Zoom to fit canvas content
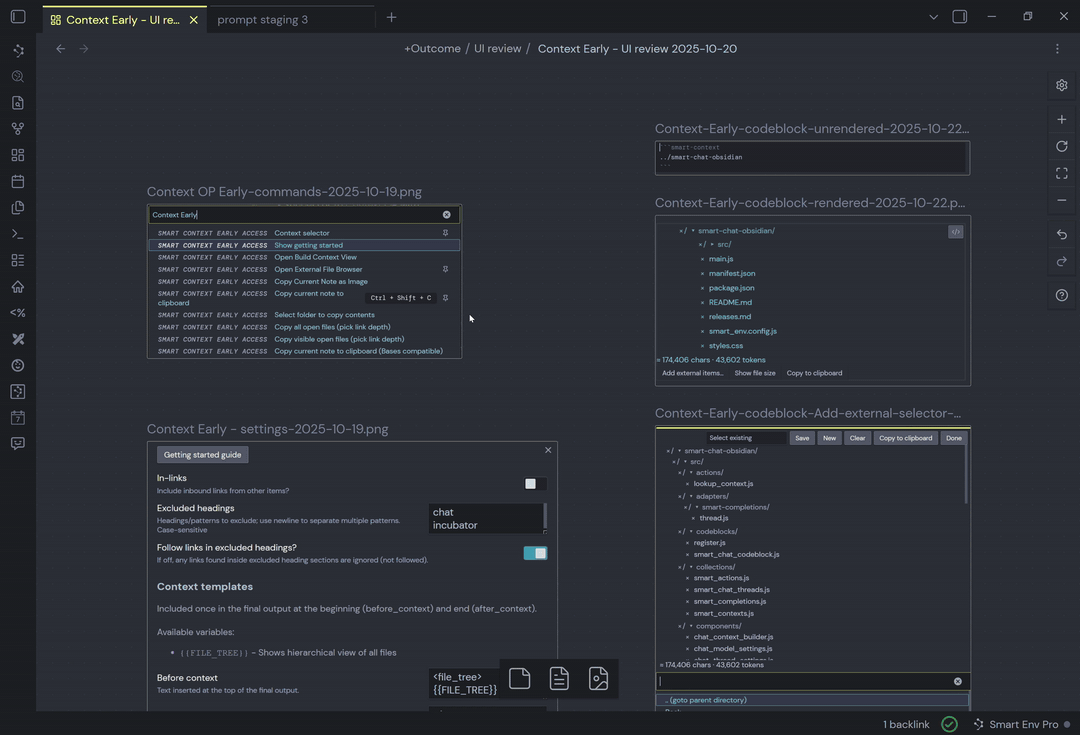Screen dimensions: 1080x735 click(1061, 173)
